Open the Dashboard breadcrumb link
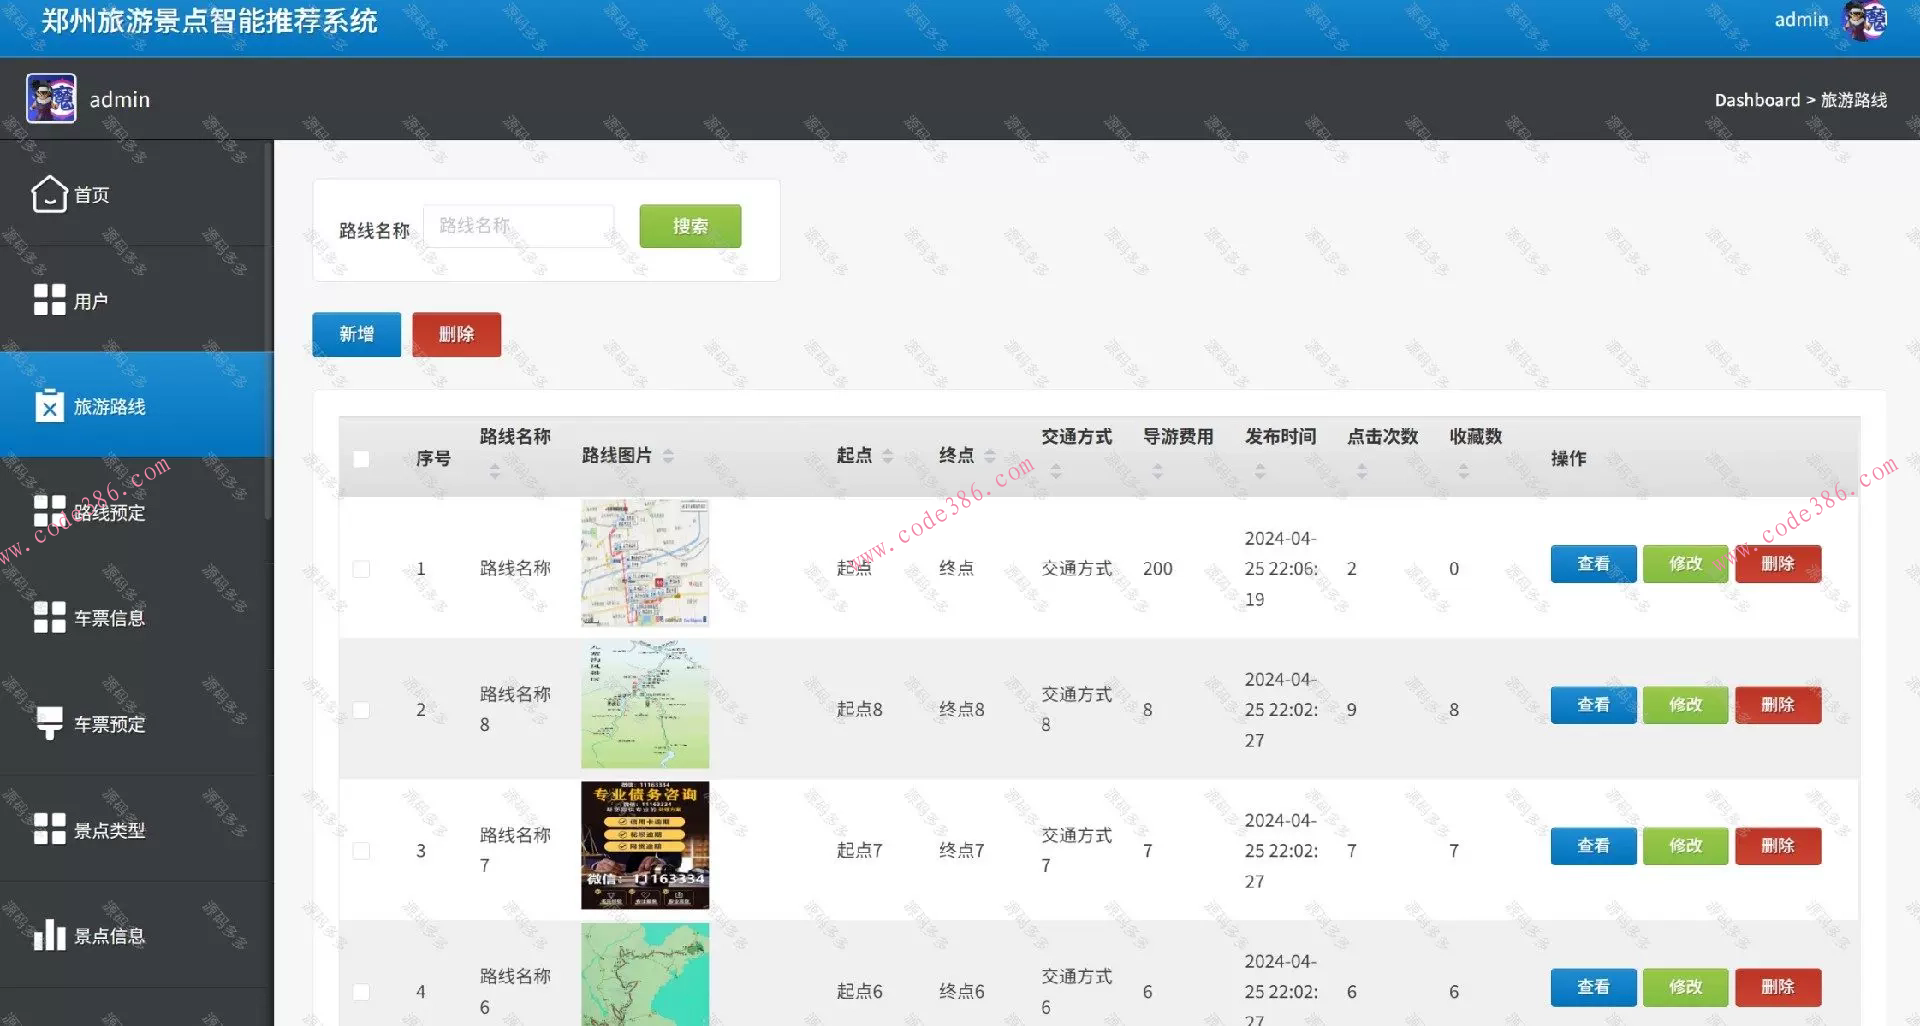Image resolution: width=1920 pixels, height=1026 pixels. tap(1757, 100)
